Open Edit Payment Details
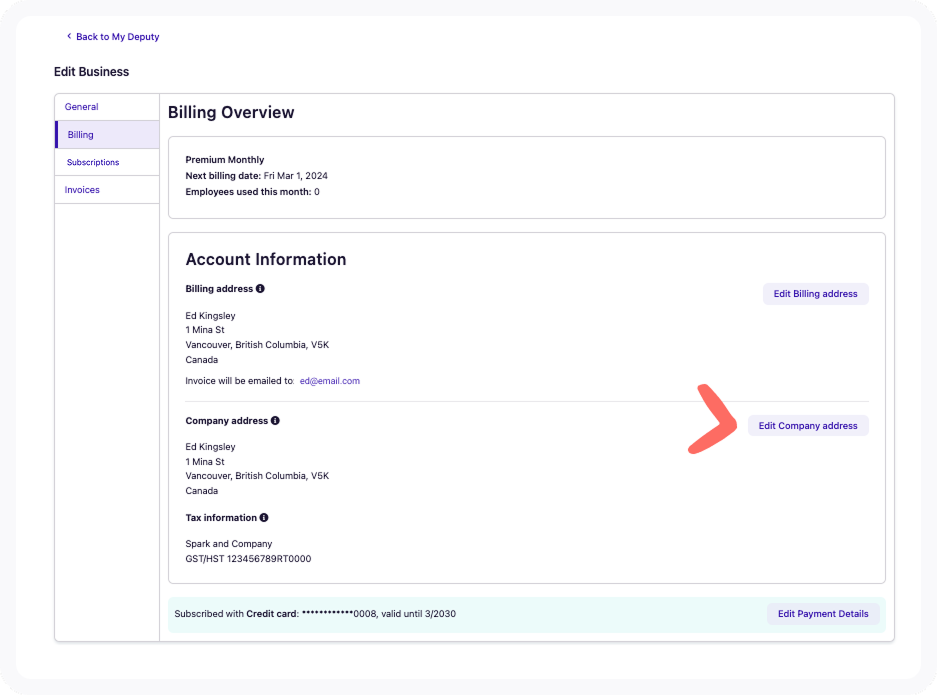Screen dimensions: 937x695 click(x=823, y=614)
